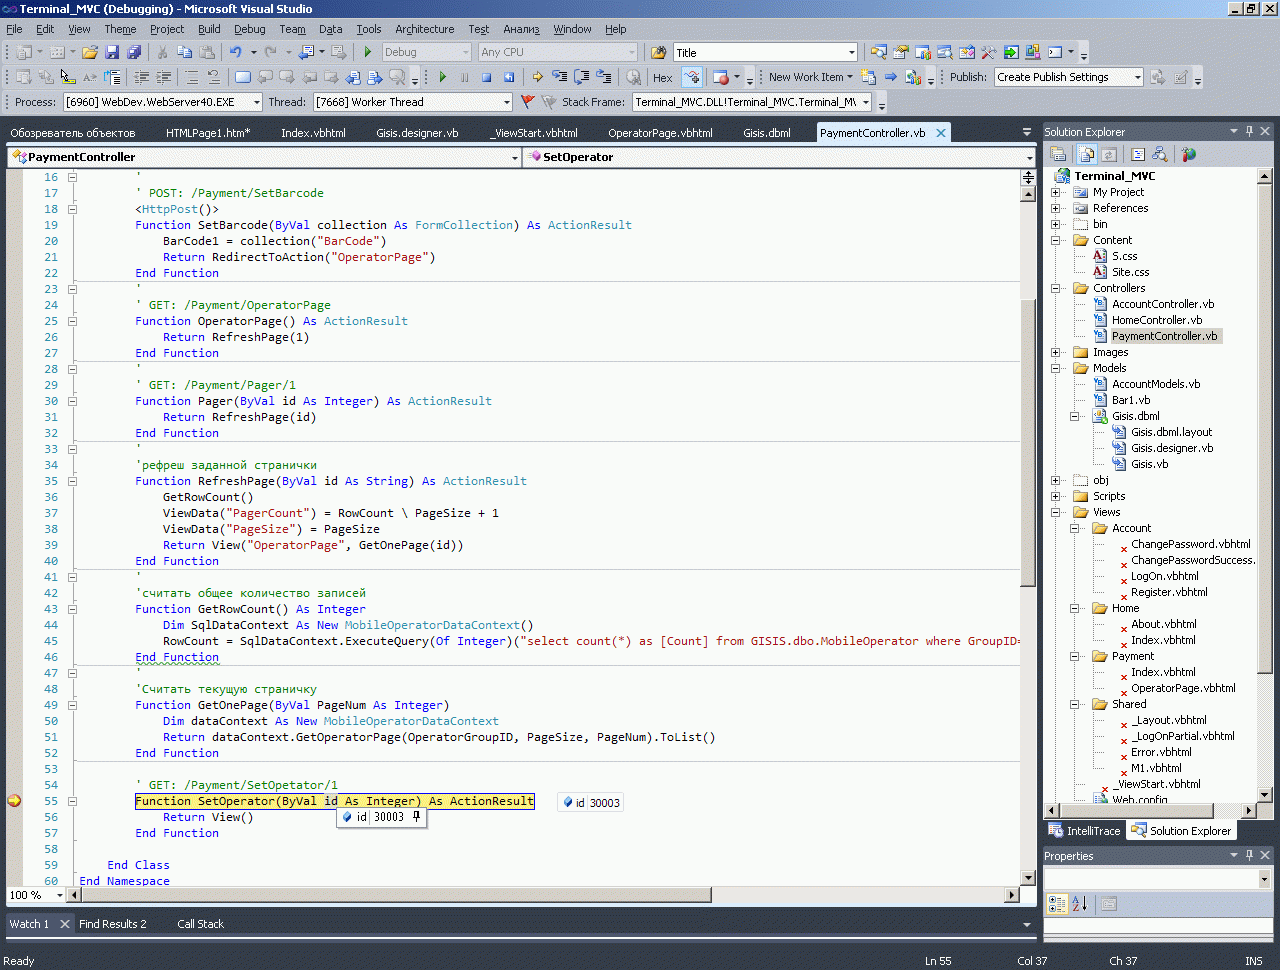Expand the References node
This screenshot has height=970, width=1280.
(x=1056, y=208)
